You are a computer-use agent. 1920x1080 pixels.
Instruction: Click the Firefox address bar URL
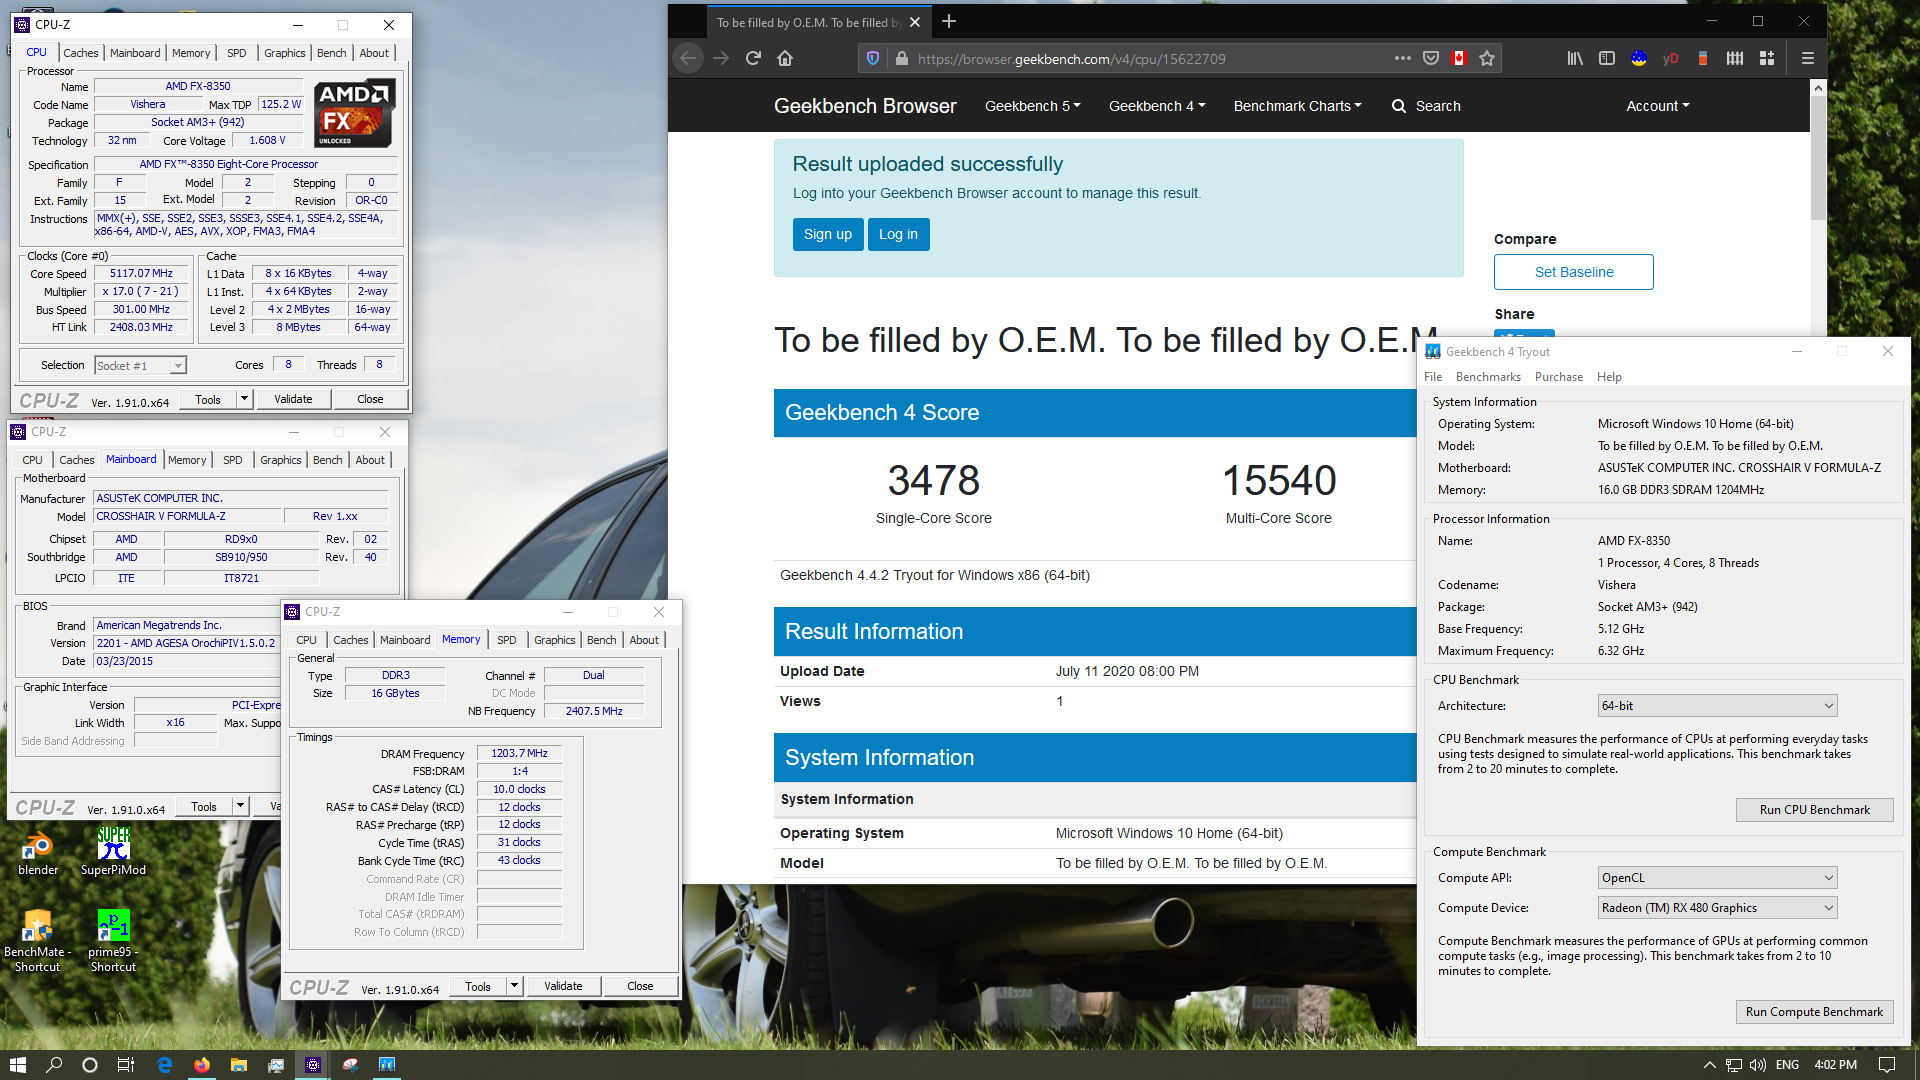(1071, 59)
